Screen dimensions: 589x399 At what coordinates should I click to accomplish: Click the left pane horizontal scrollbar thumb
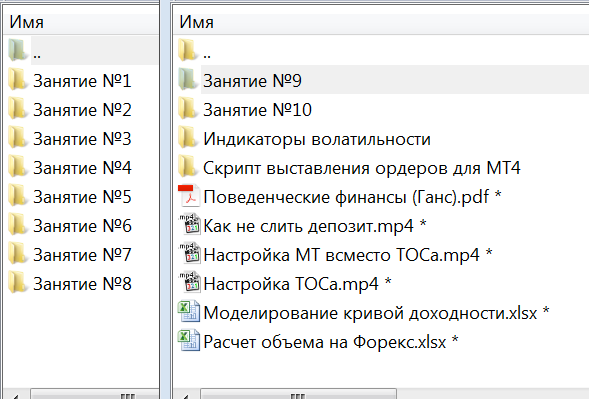[95, 394]
